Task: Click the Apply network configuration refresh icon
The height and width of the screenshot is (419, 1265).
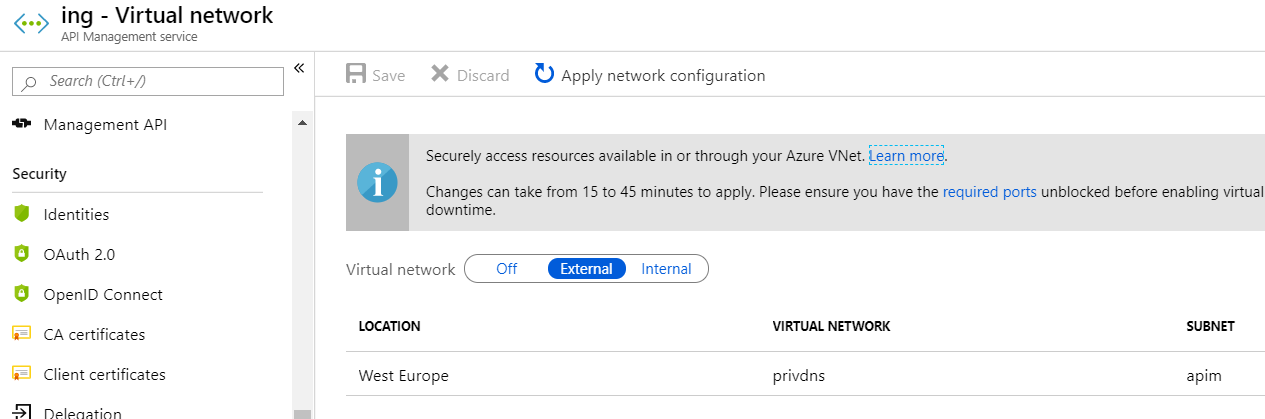Action: click(x=544, y=74)
